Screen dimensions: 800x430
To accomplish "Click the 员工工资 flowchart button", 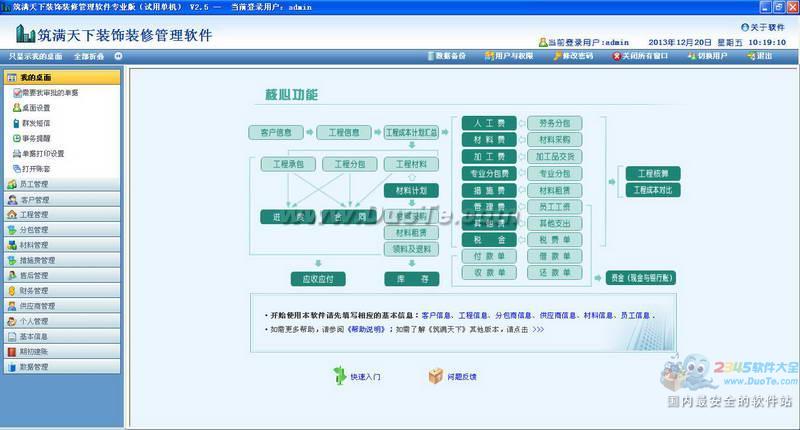I will click(555, 207).
